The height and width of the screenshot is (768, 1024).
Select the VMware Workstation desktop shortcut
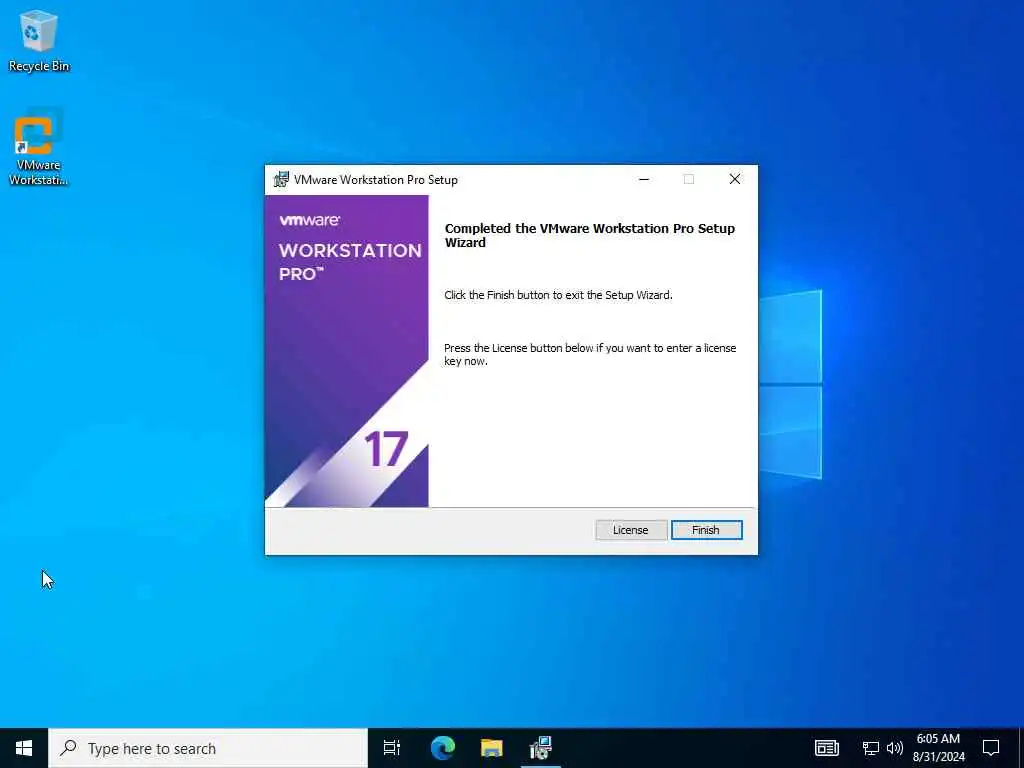[x=38, y=148]
